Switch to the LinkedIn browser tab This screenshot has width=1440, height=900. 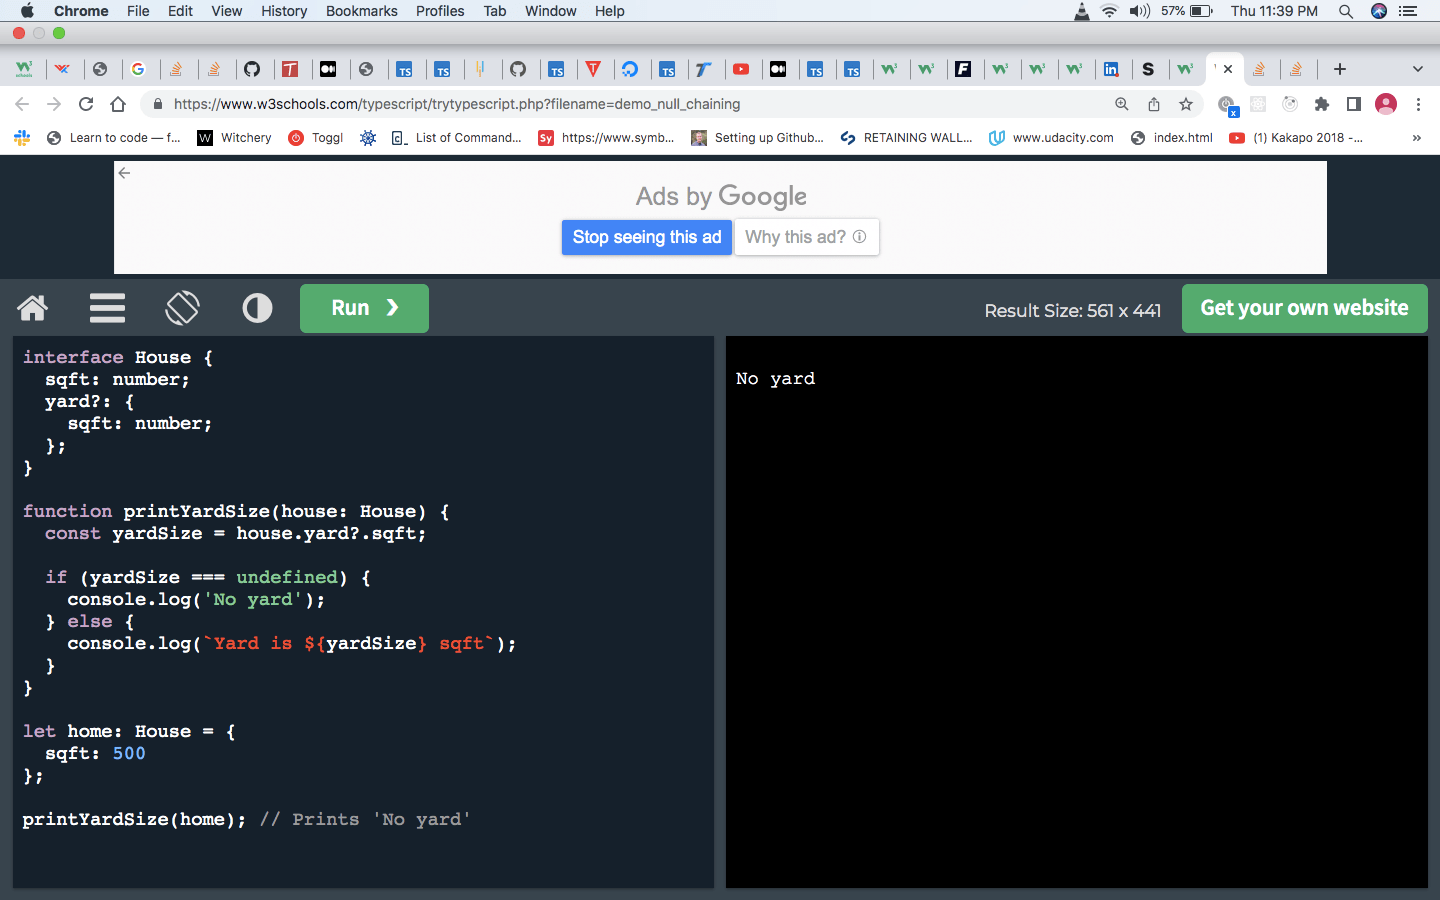[x=1113, y=69]
